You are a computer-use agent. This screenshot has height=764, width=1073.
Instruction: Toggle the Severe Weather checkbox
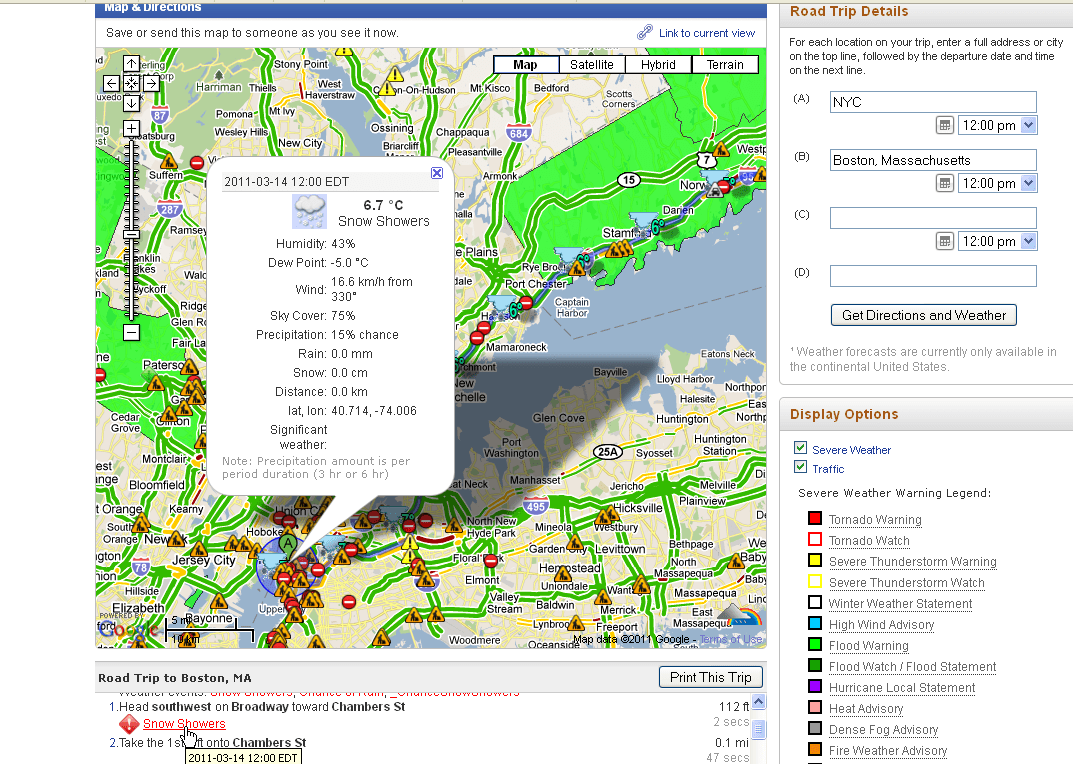tap(801, 448)
